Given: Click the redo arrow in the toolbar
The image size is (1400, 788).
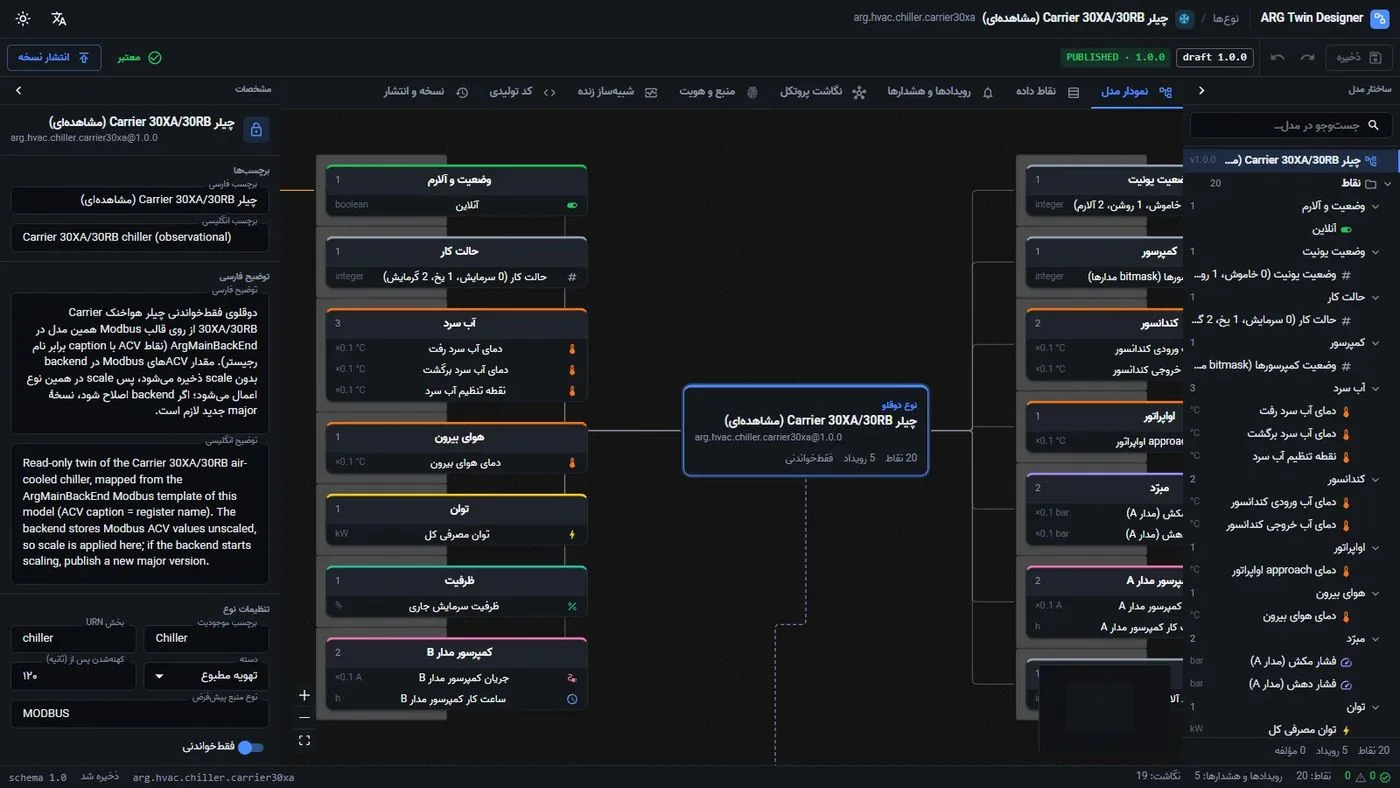Looking at the screenshot, I should point(1307,57).
